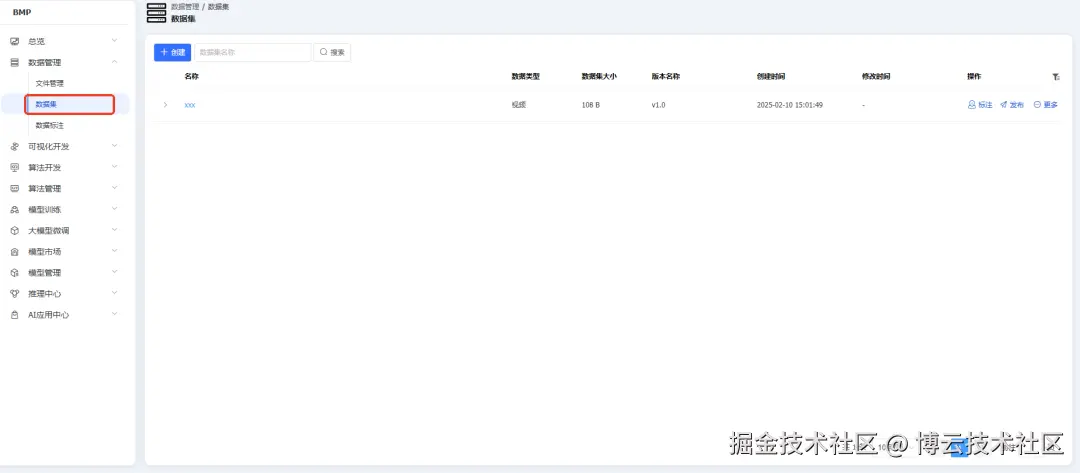Open 数据标注 submenu item
The height and width of the screenshot is (473, 1080).
tap(50, 125)
